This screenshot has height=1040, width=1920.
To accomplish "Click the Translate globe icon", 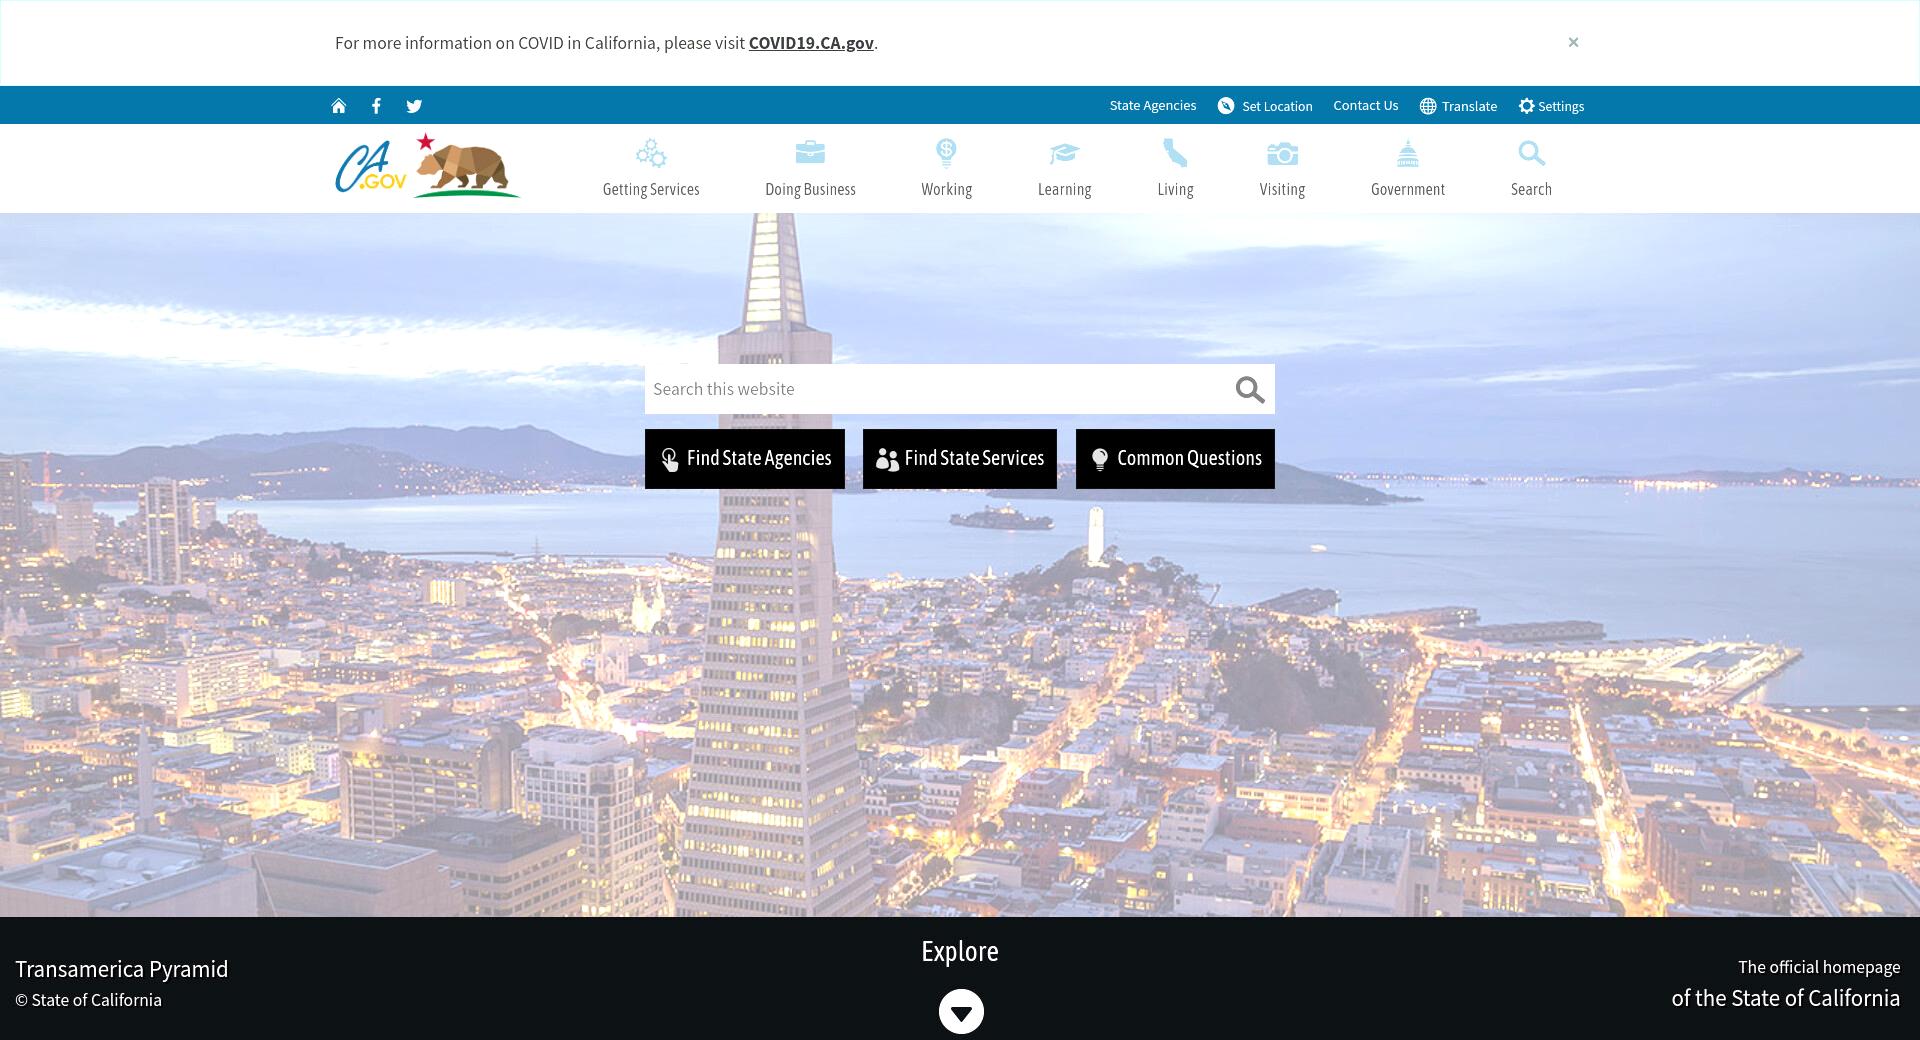I will [x=1428, y=106].
